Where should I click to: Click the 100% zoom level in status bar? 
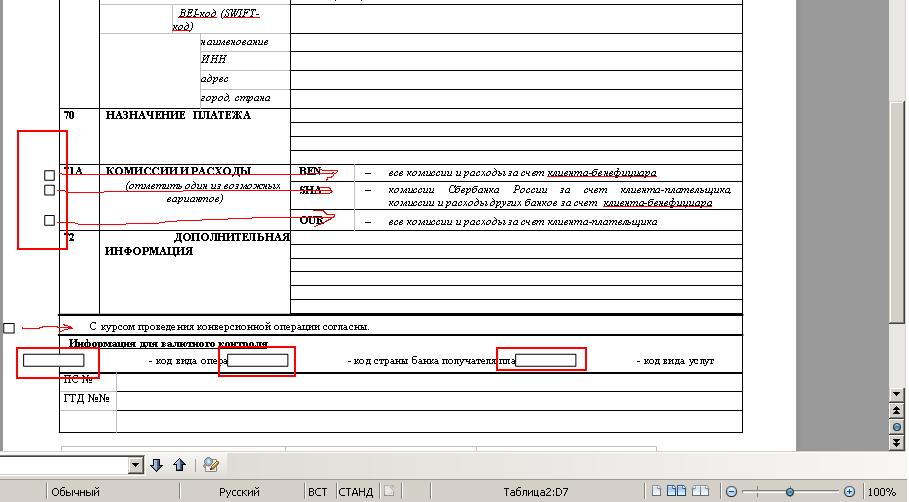(881, 492)
